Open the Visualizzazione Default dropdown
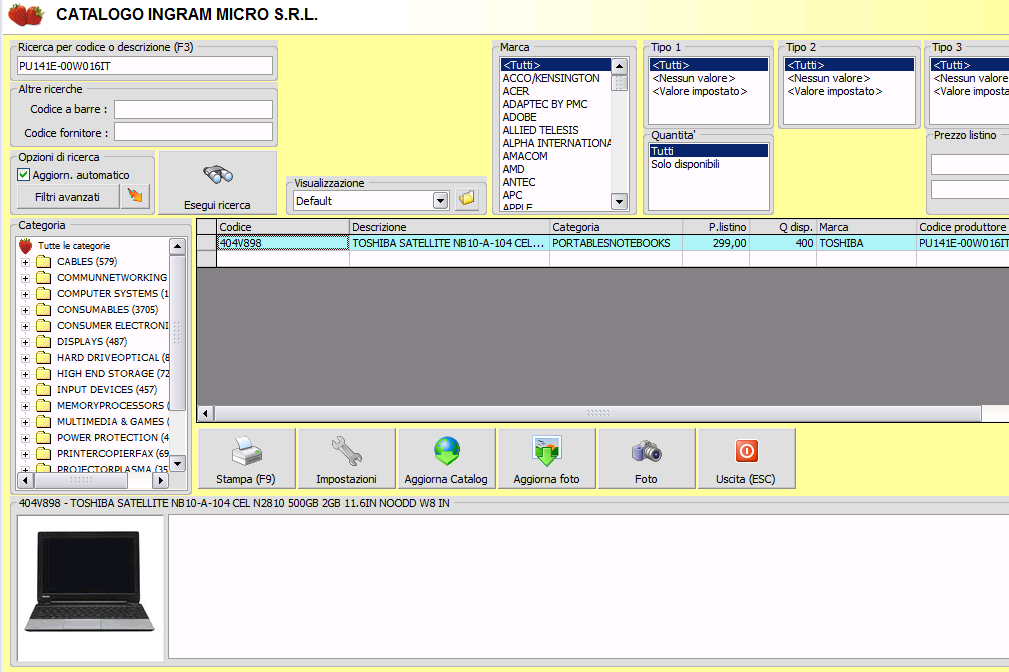This screenshot has height=672, width=1009. (x=440, y=201)
